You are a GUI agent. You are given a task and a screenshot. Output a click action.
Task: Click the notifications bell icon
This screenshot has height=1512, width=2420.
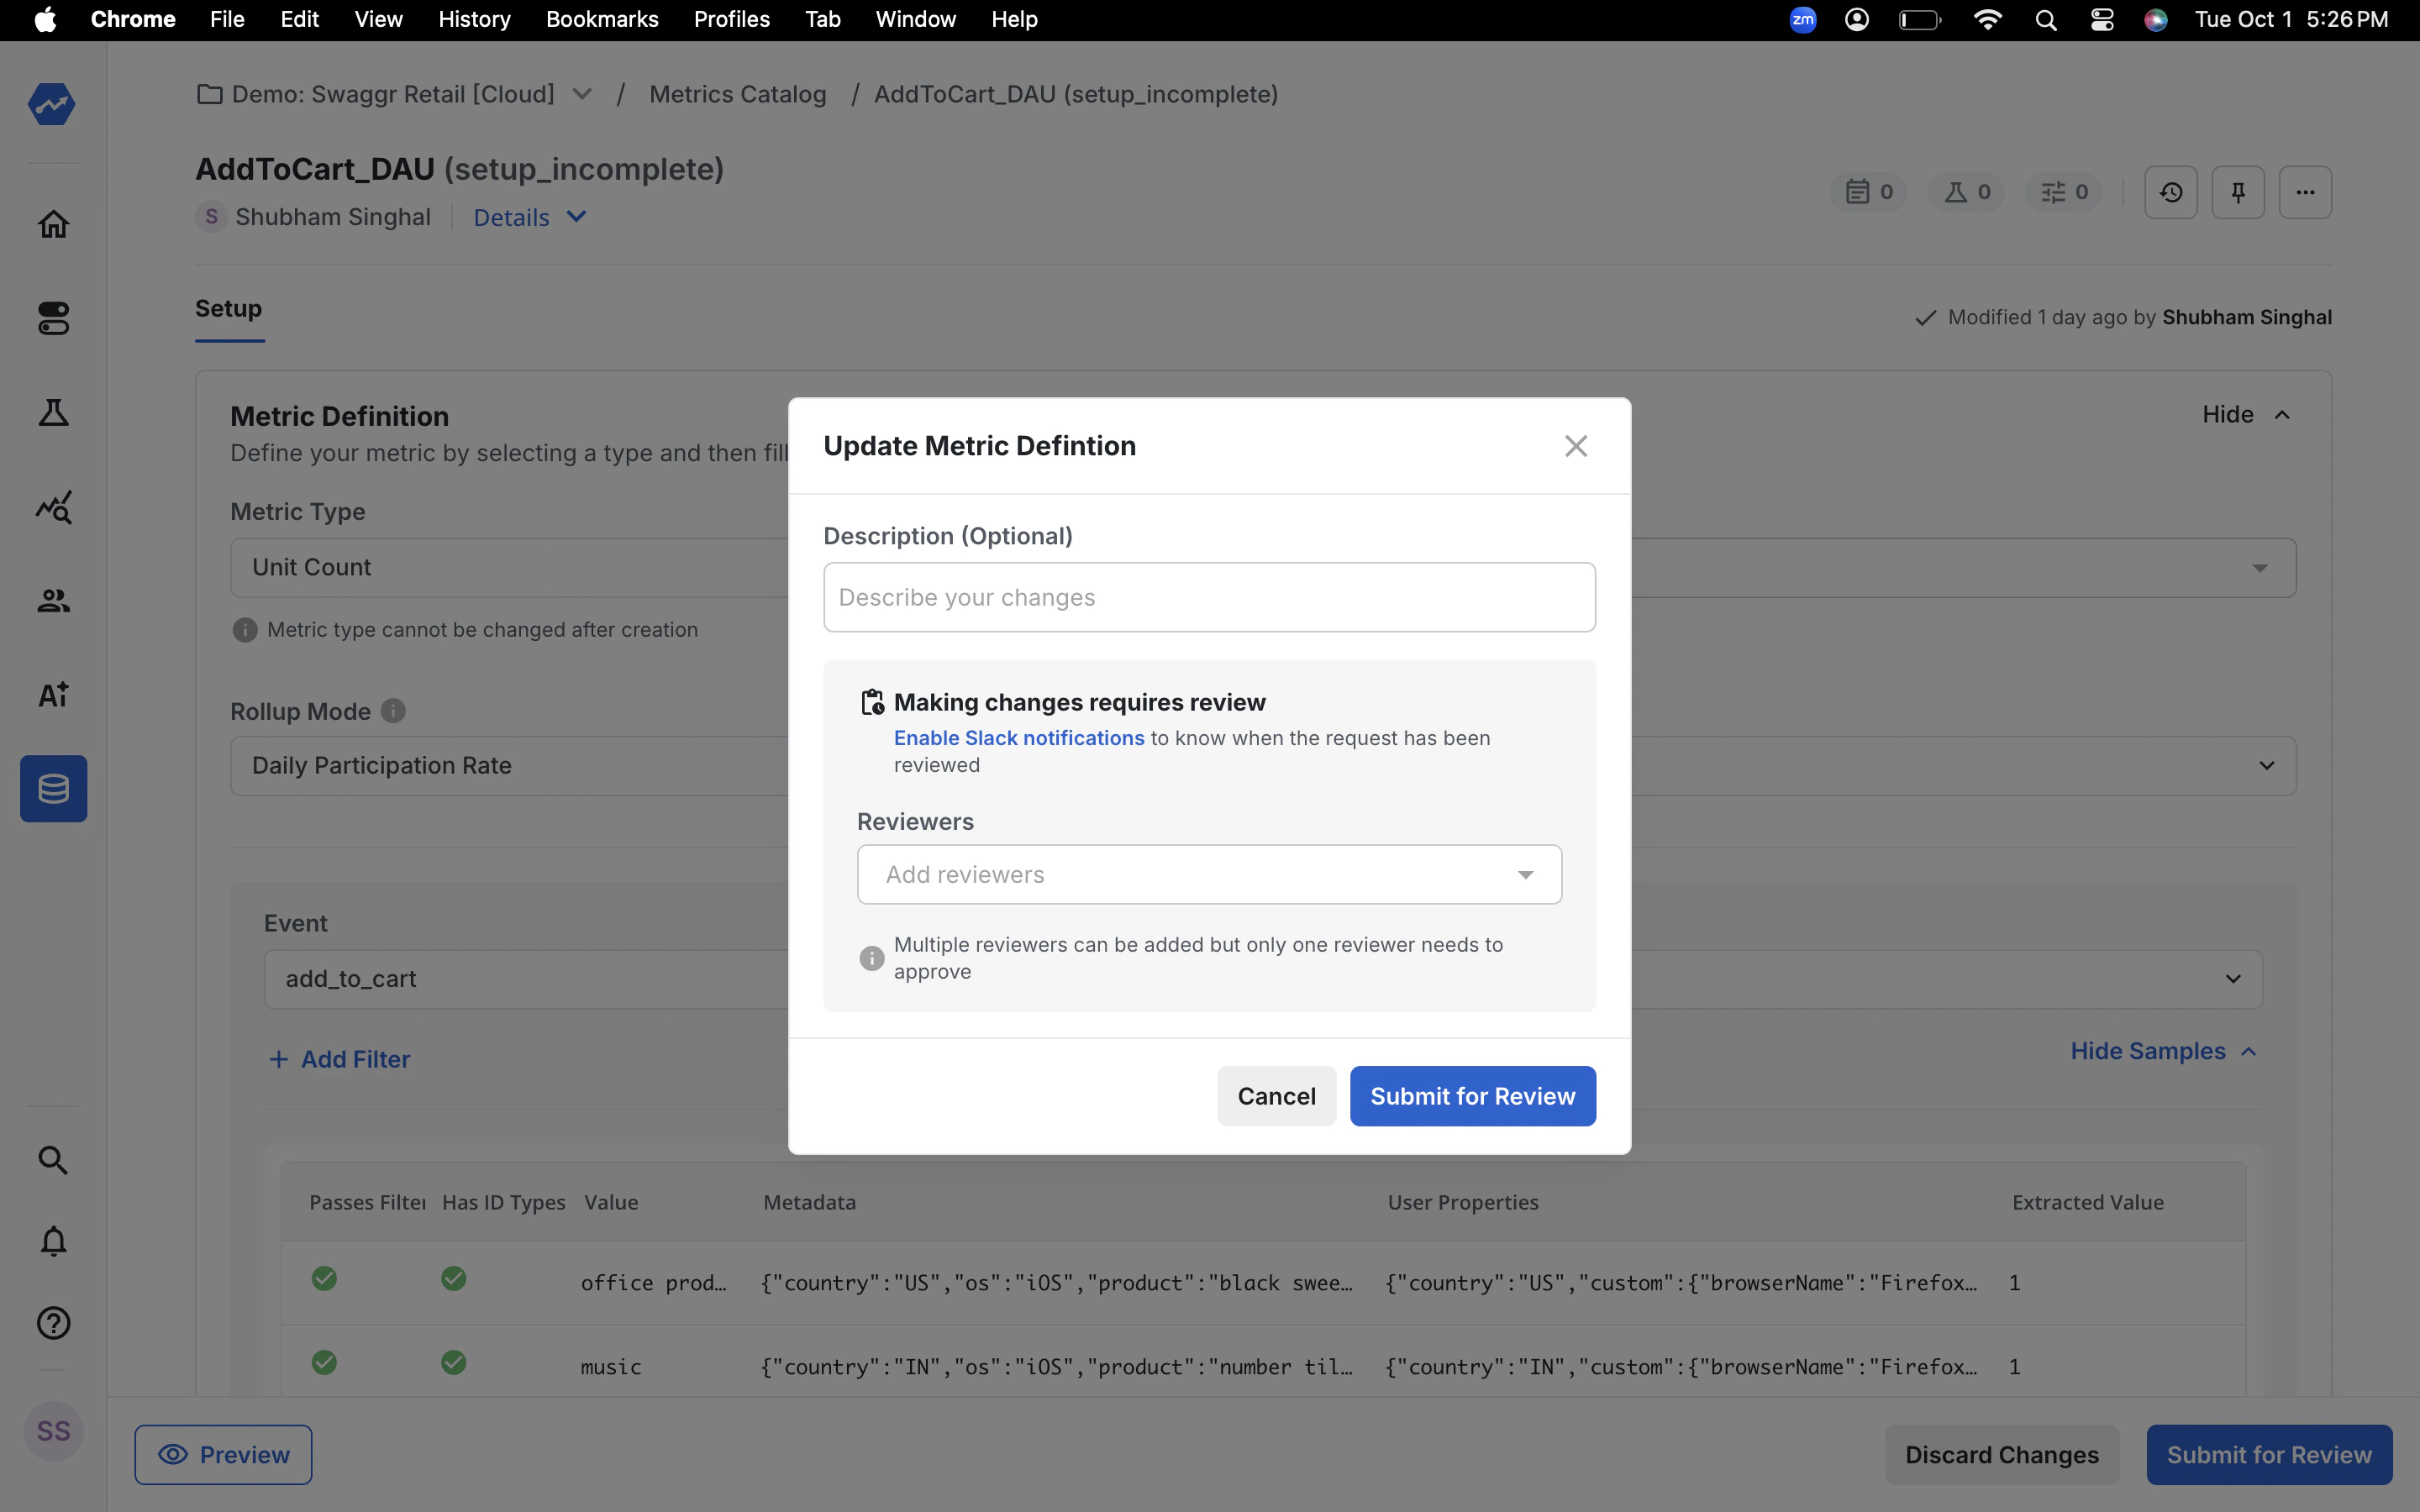(x=53, y=1241)
